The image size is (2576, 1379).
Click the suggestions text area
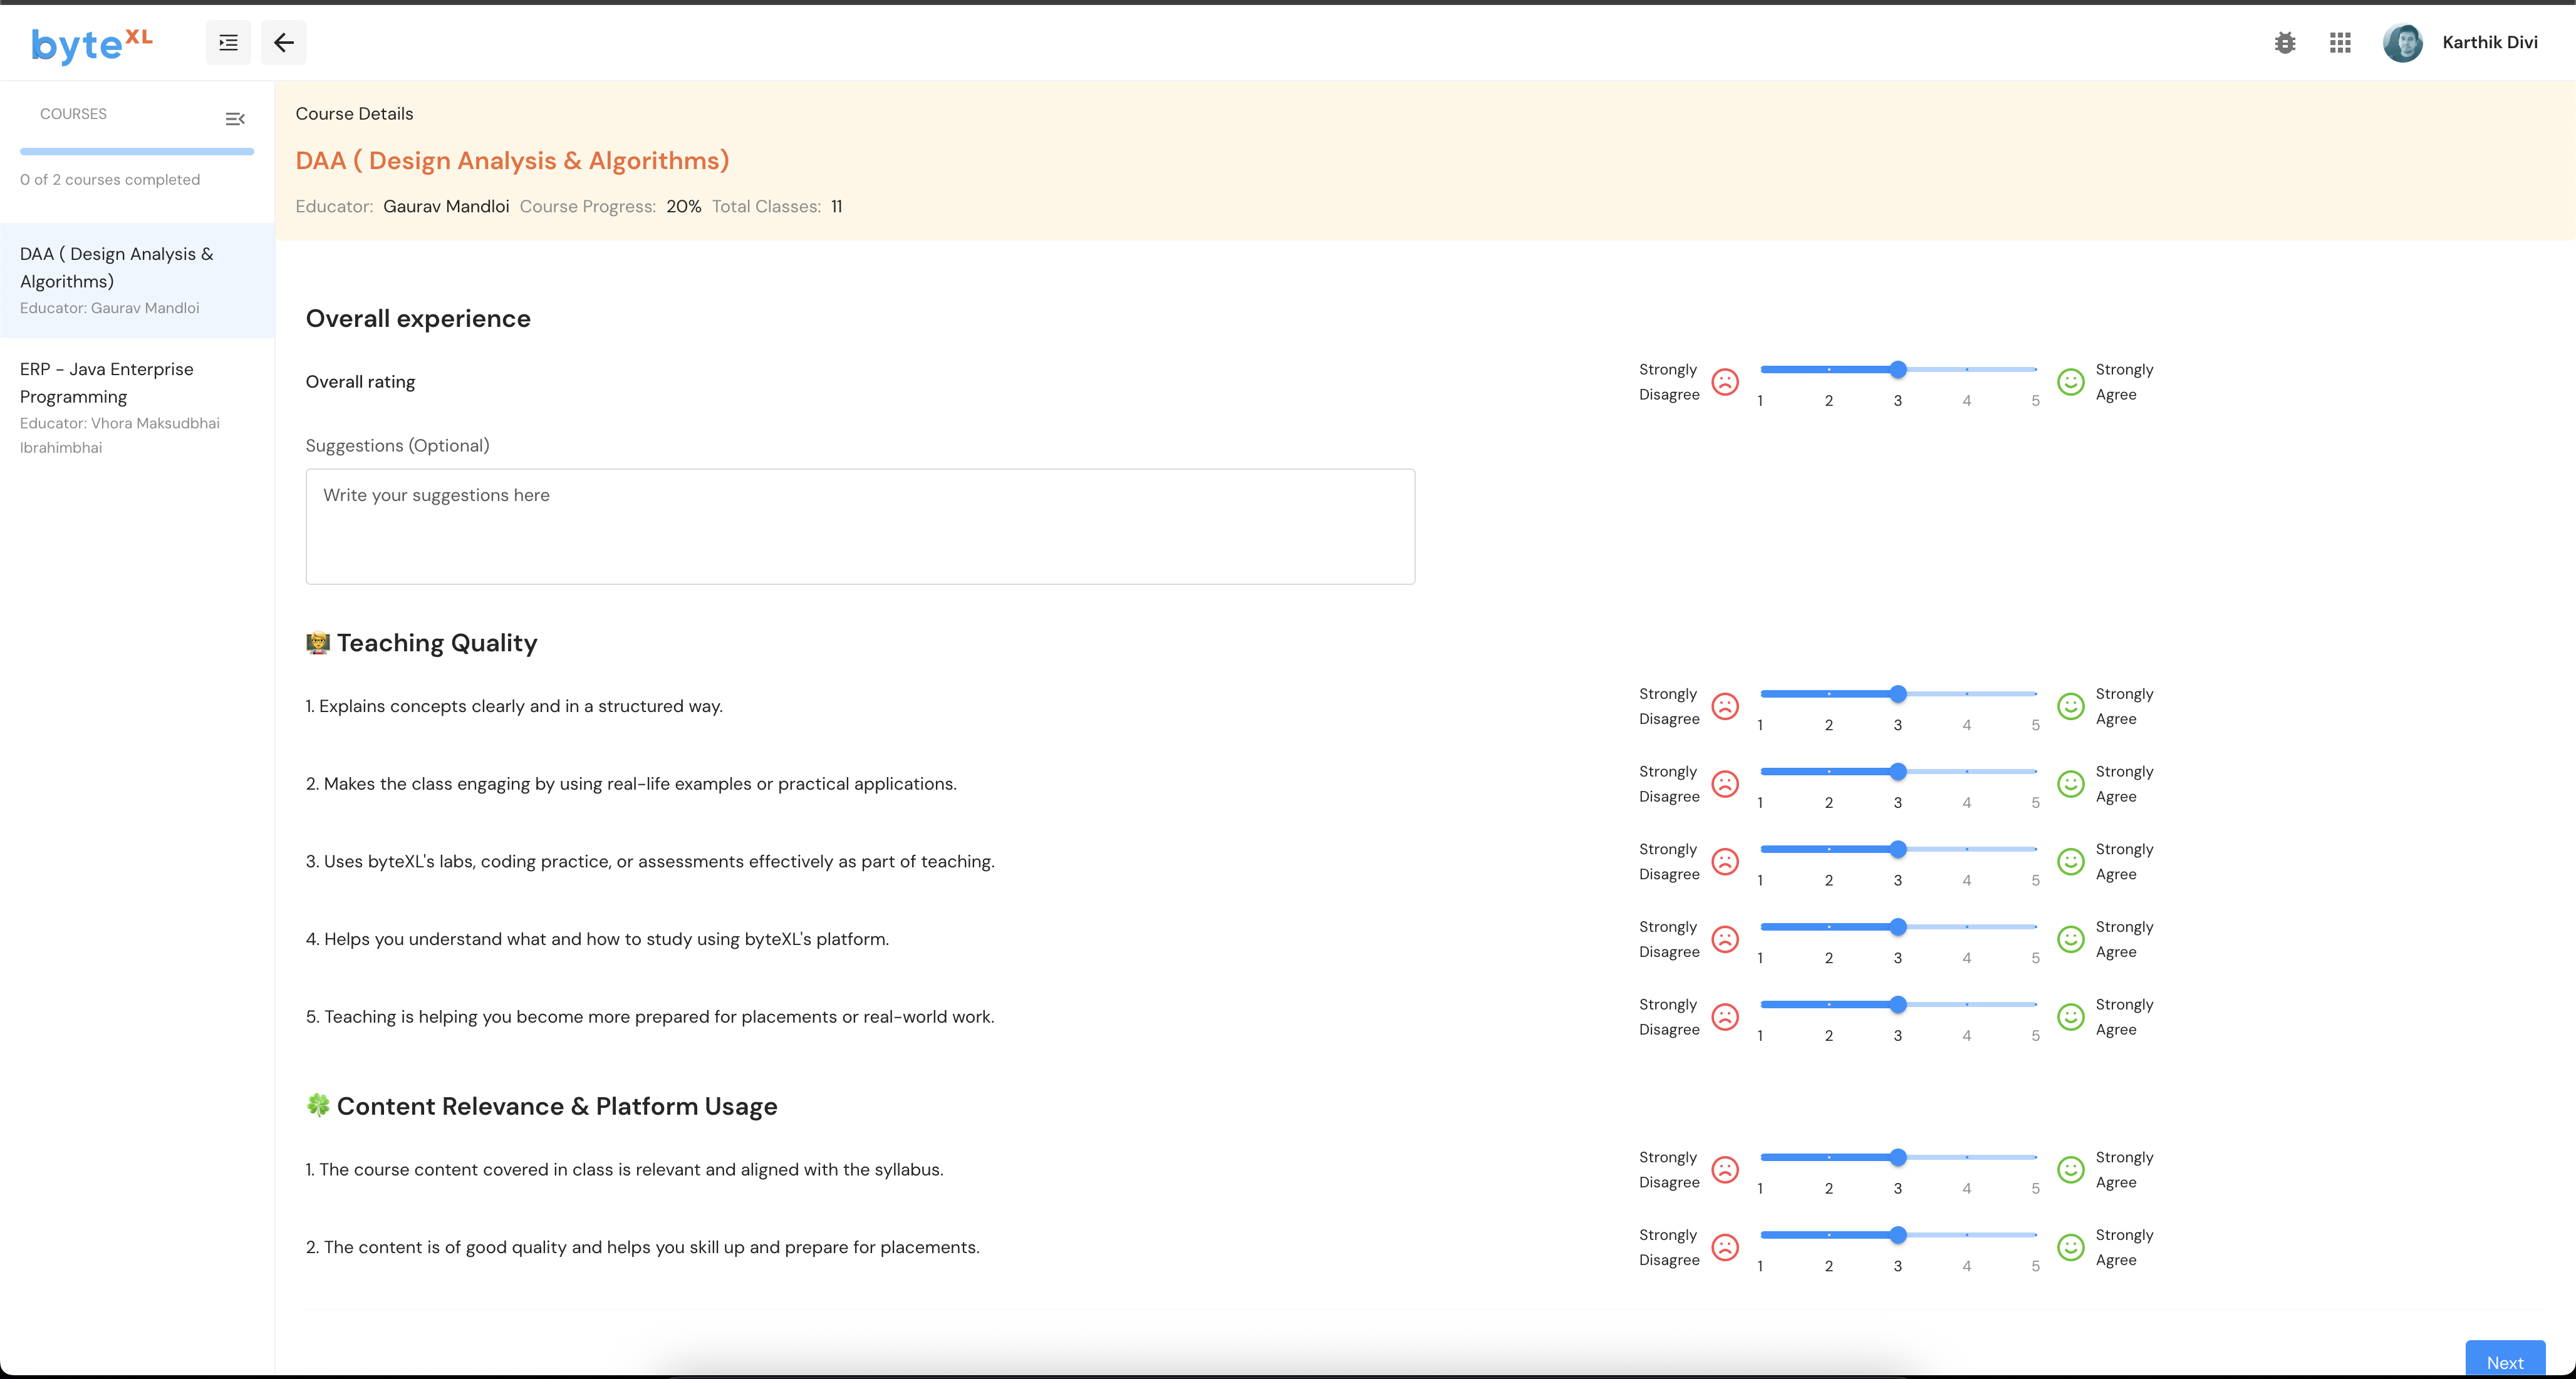tap(860, 527)
